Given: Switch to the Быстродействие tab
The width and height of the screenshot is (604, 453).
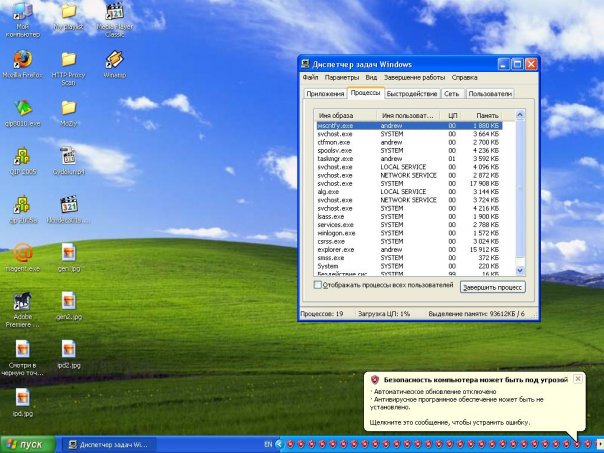Looking at the screenshot, I should [413, 94].
